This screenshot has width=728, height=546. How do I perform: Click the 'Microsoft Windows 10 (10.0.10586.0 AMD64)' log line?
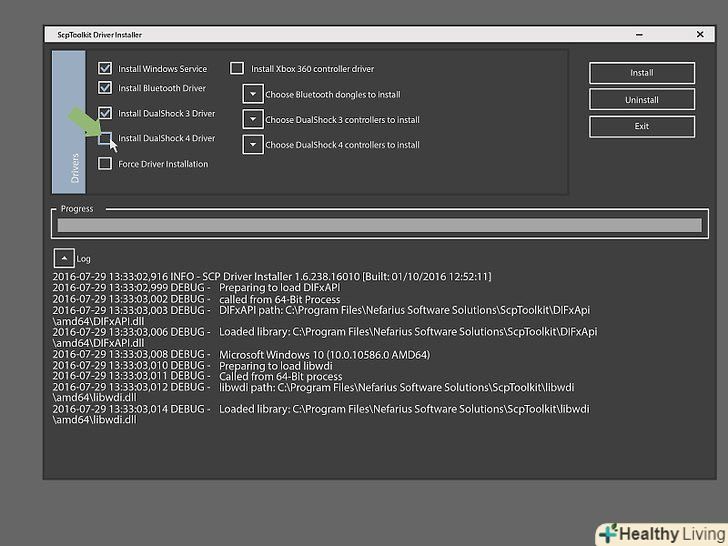241,355
